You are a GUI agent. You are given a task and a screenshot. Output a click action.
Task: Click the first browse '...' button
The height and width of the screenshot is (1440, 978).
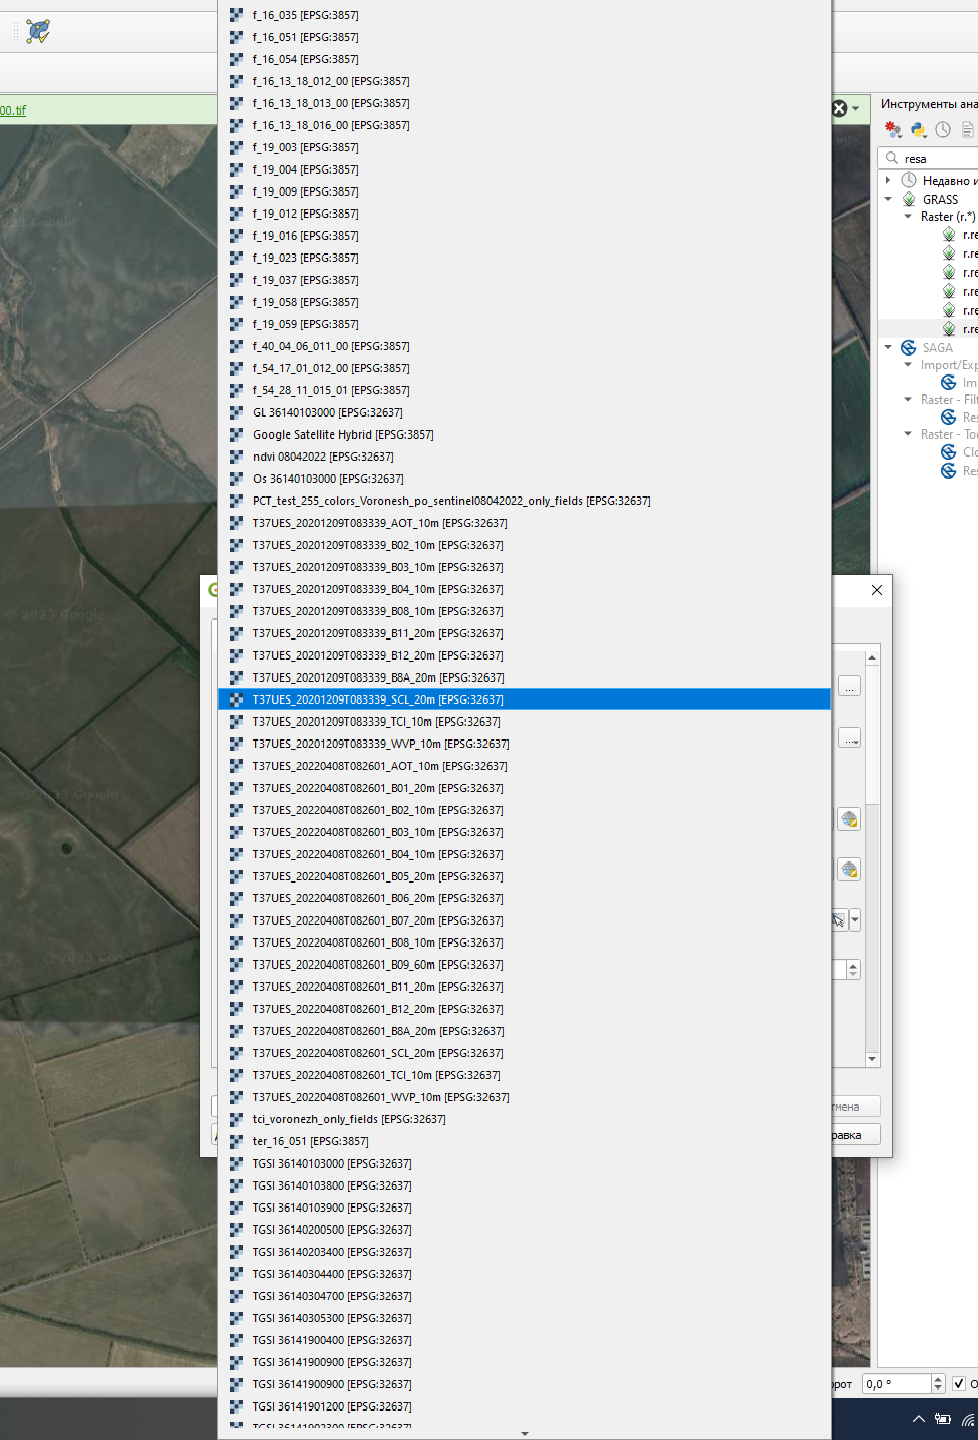849,687
